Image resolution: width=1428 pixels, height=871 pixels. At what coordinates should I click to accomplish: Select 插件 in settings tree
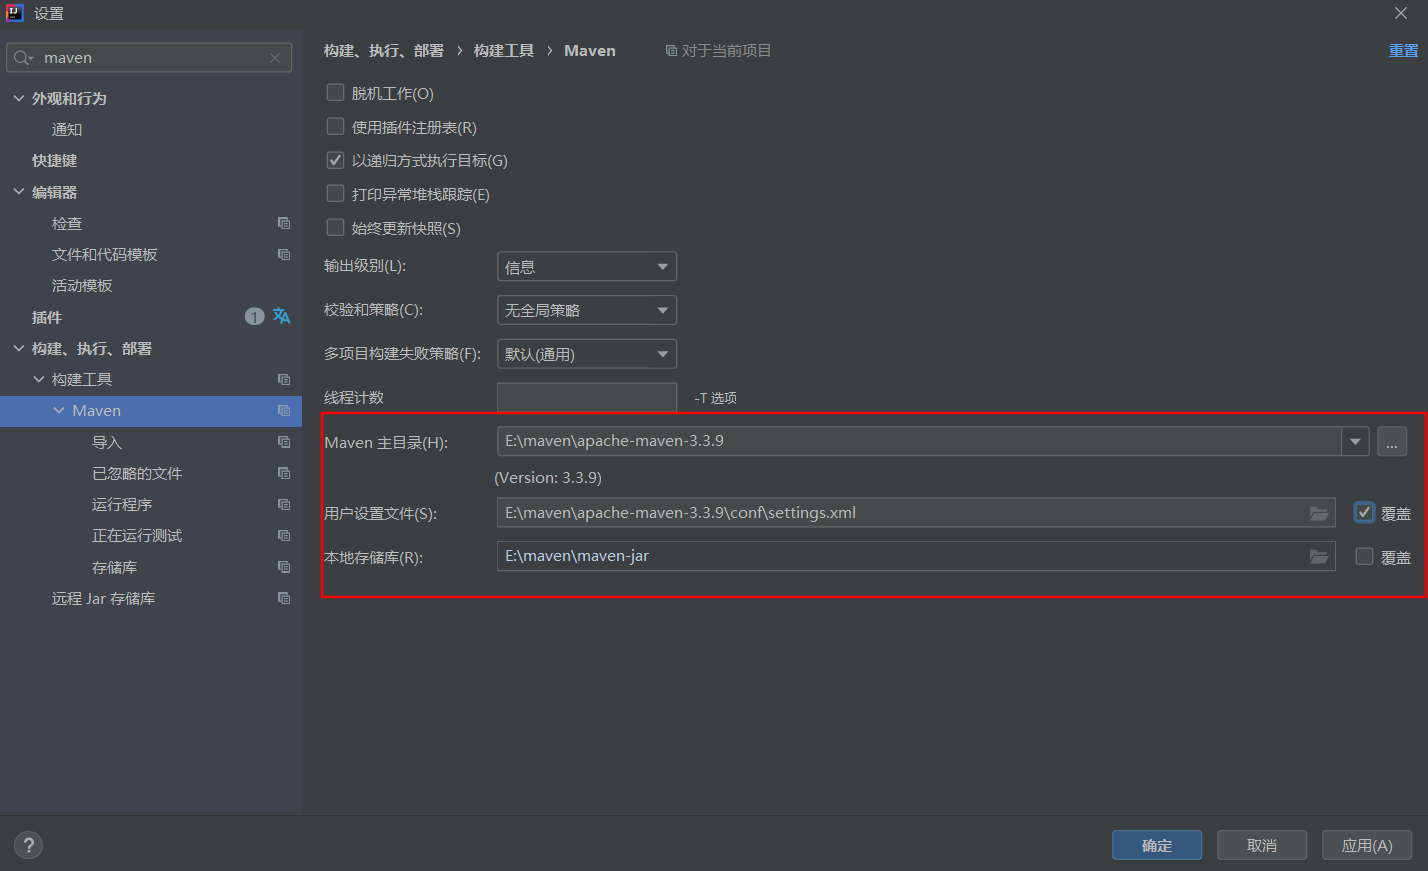47,317
